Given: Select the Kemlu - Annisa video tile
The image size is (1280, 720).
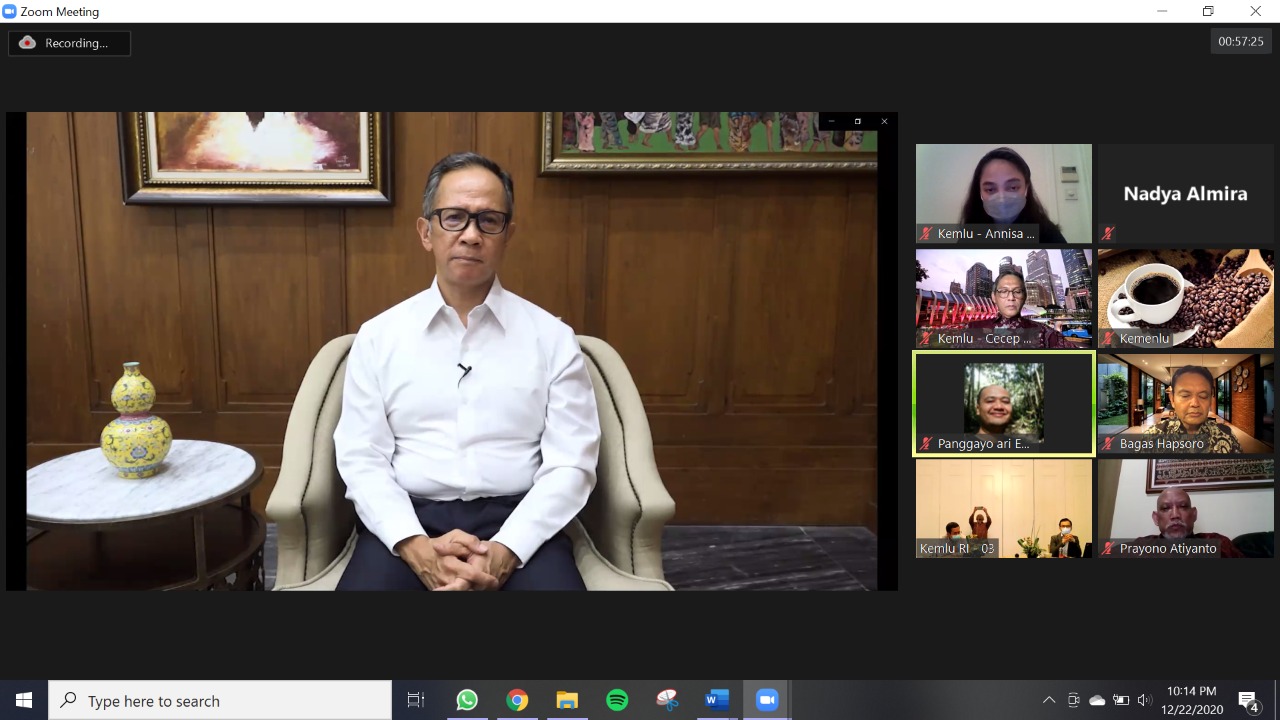Looking at the screenshot, I should (x=1004, y=193).
